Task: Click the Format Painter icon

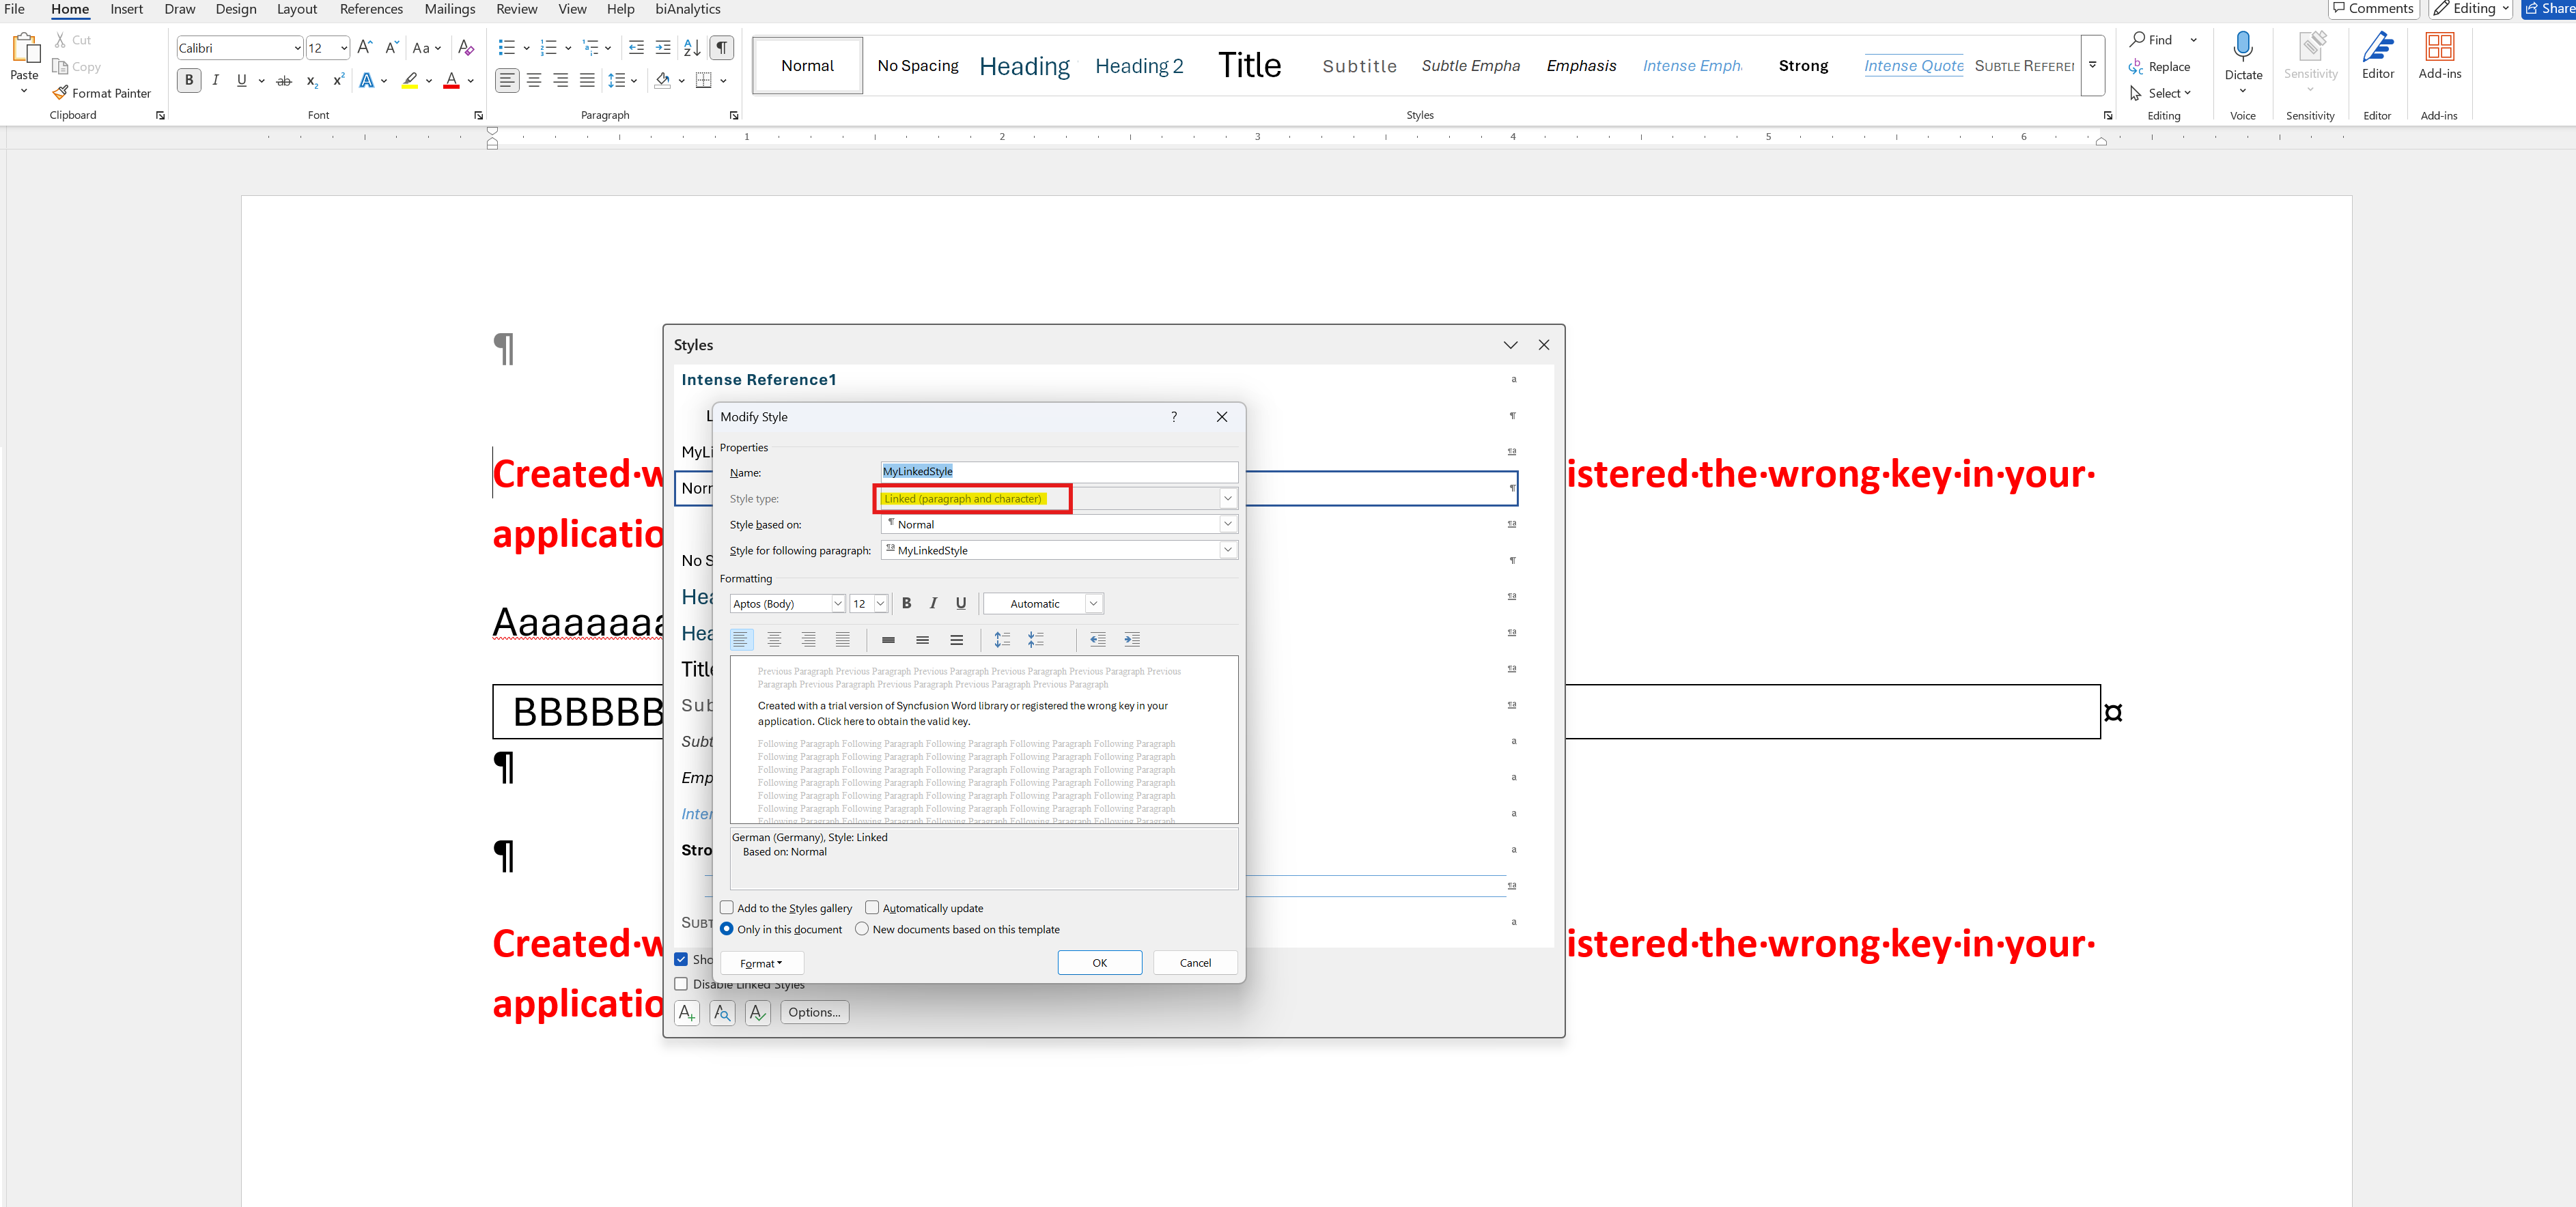Action: click(x=61, y=93)
